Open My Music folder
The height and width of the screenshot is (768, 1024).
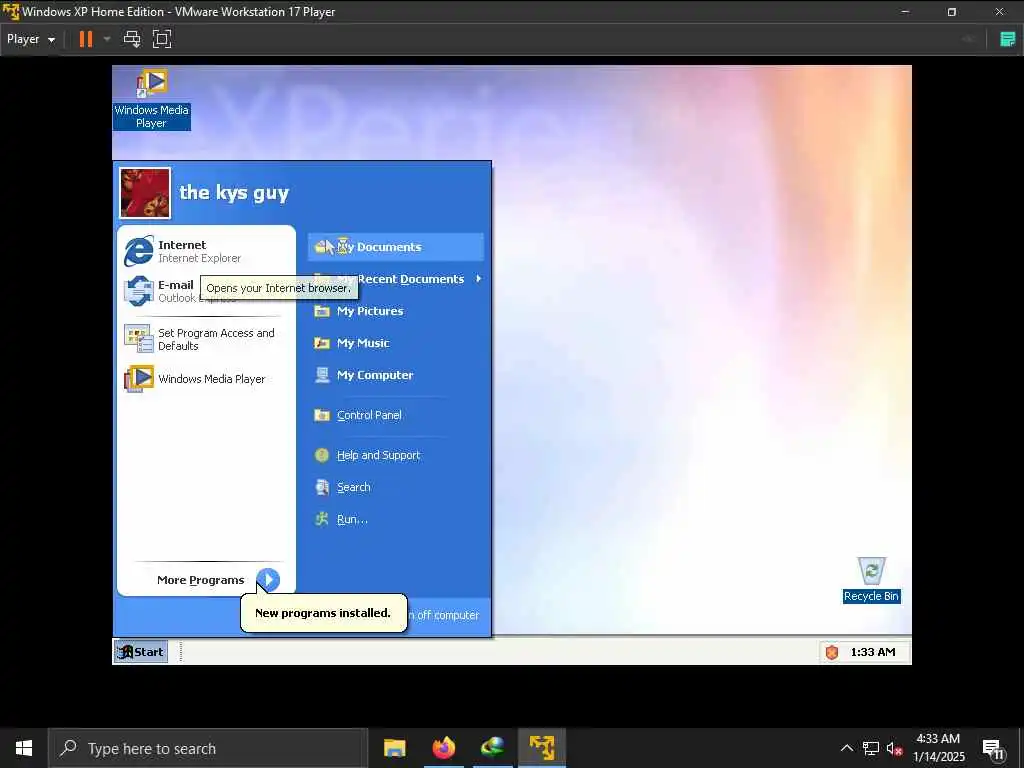tap(395, 343)
